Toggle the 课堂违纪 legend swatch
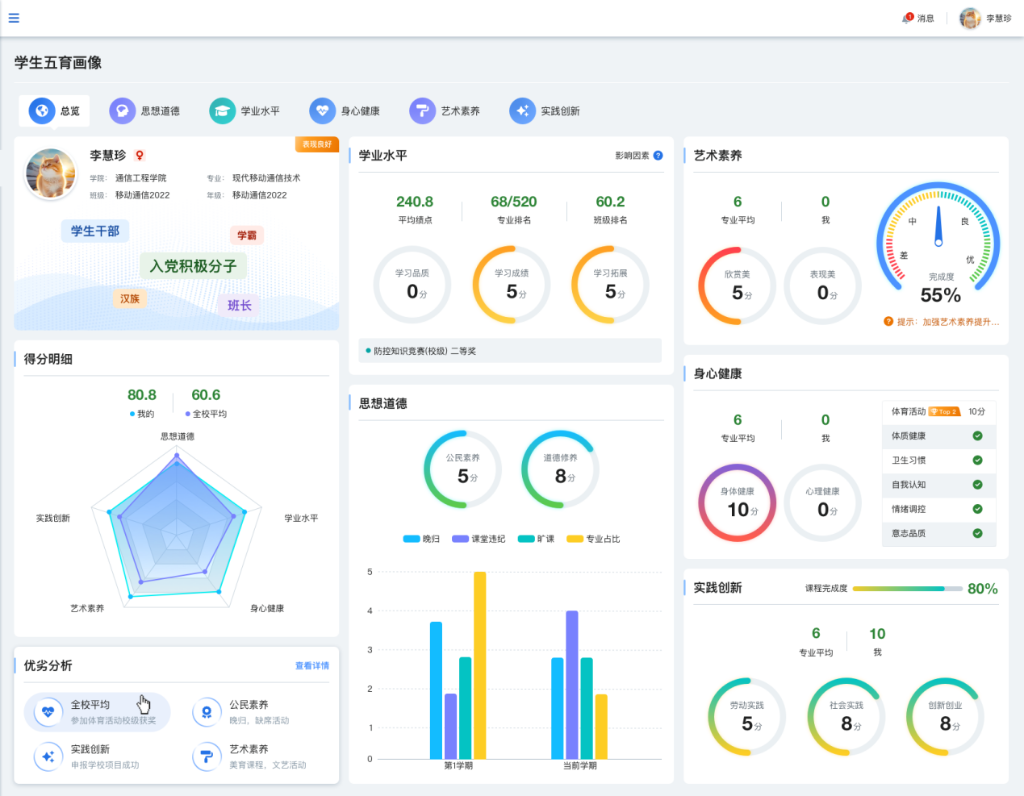Image resolution: width=1024 pixels, height=796 pixels. tap(460, 539)
